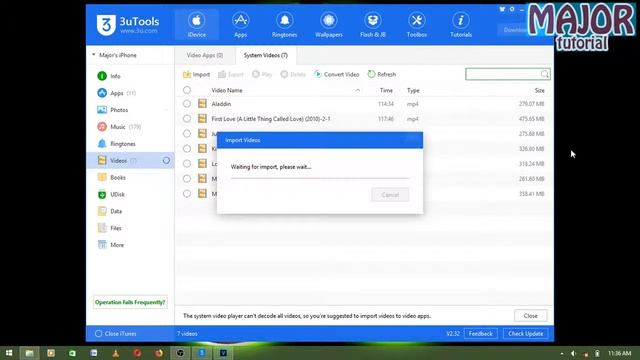Click the Aladdin video file icon
This screenshot has height=360, width=640.
coord(202,104)
